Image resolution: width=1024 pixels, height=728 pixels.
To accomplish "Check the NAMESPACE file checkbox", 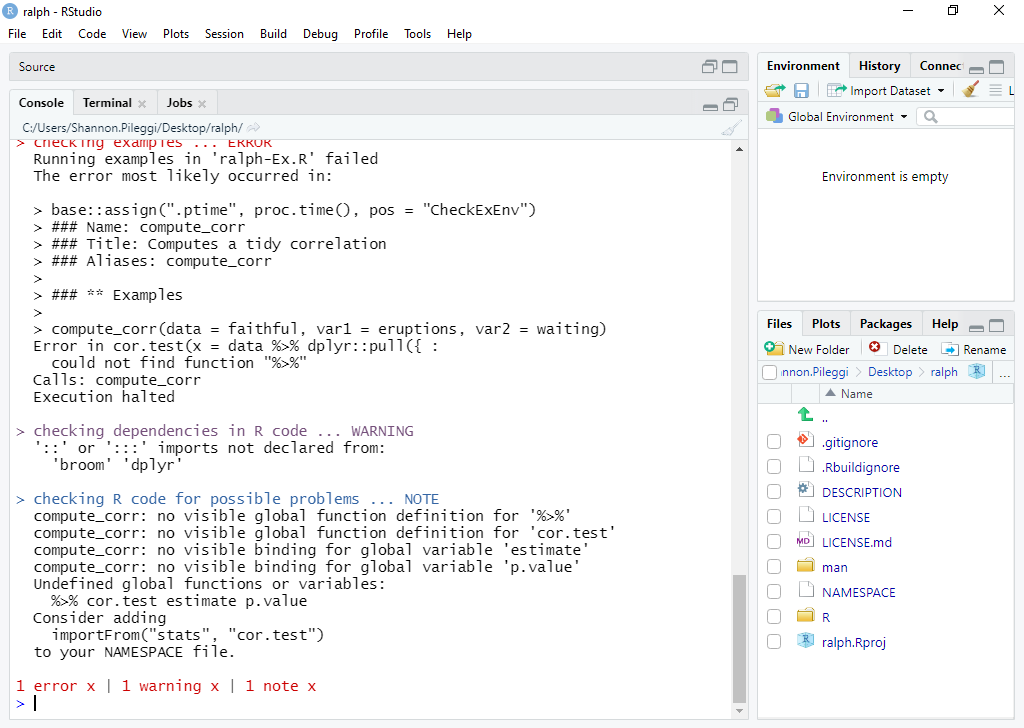I will (x=774, y=592).
